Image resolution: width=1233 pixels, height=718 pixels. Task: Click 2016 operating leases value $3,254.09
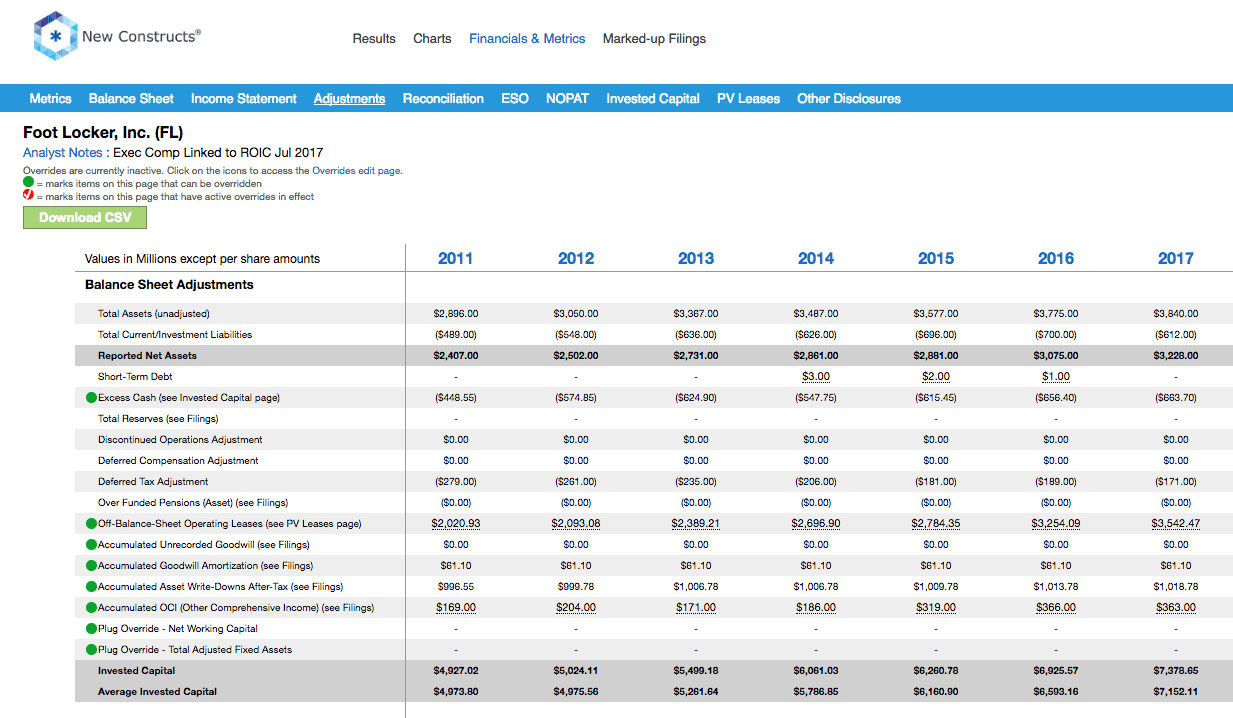click(1056, 524)
